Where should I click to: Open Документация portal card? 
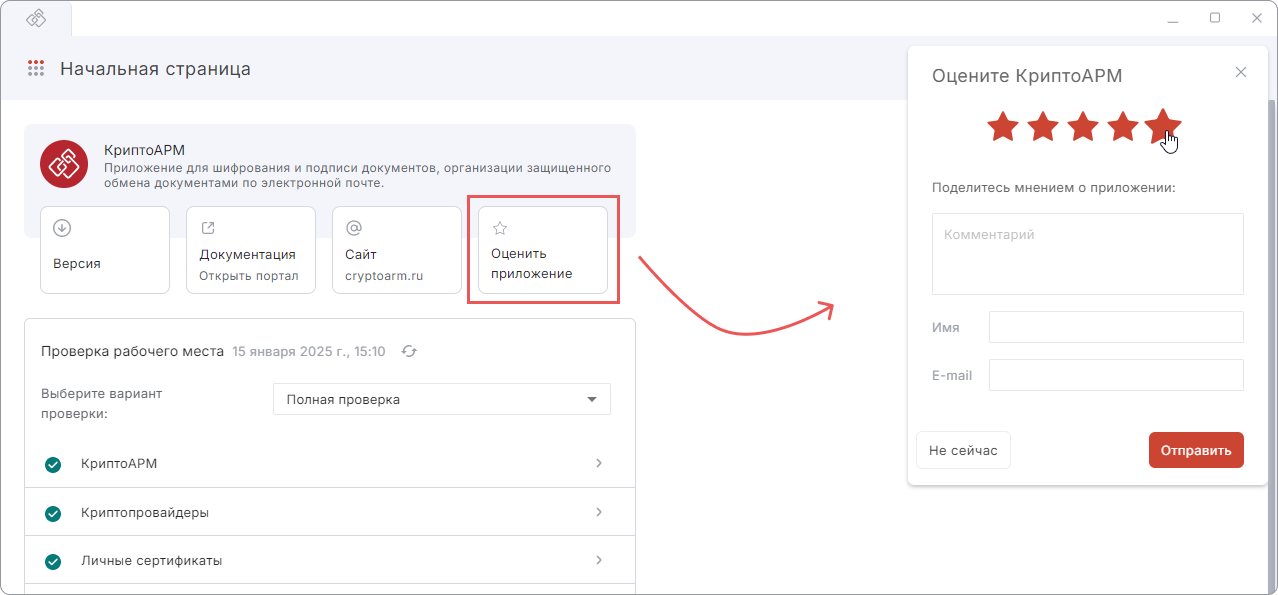point(251,250)
